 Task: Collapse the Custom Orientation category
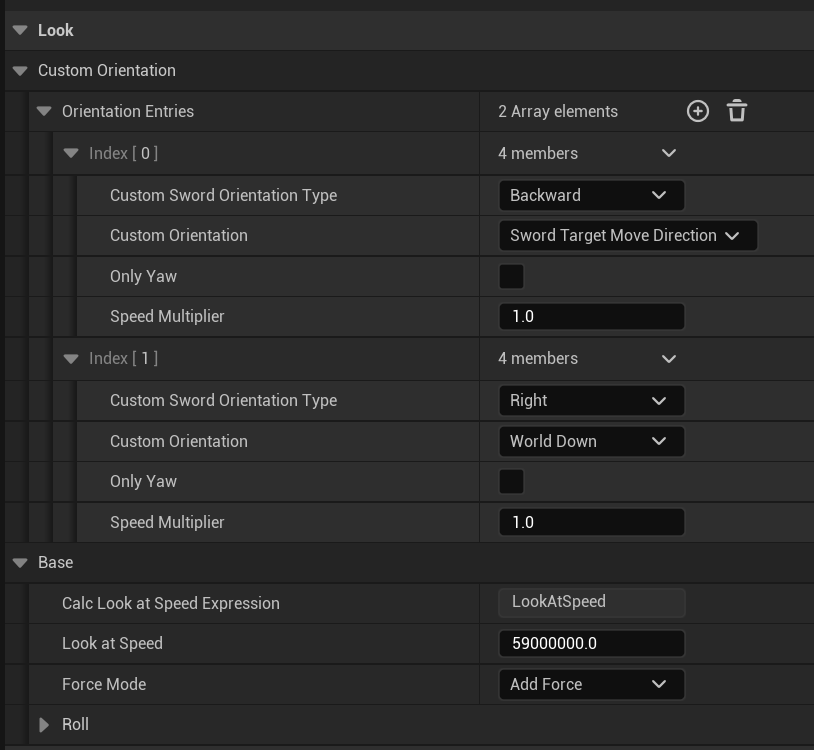point(20,70)
